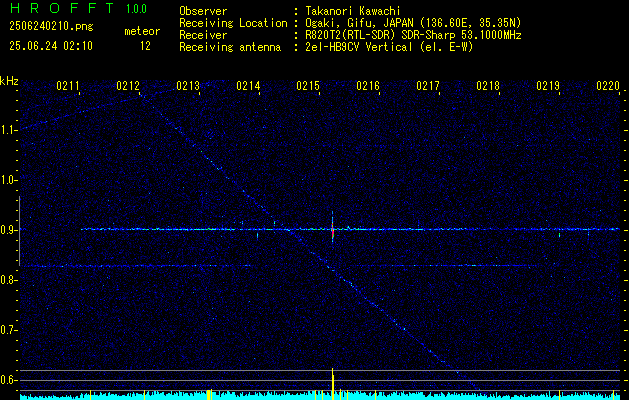The image size is (629, 400).
Task: Click the 0.6 kHz frequency label
Action: tap(8, 380)
